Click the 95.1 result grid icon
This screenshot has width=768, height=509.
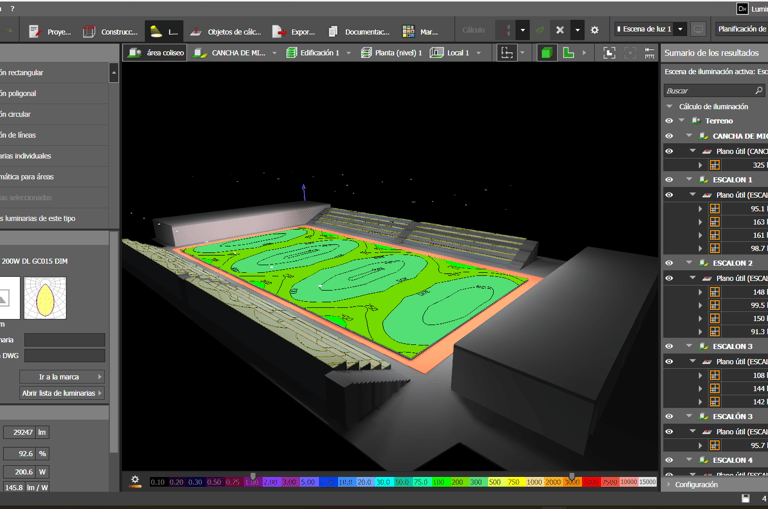[715, 209]
